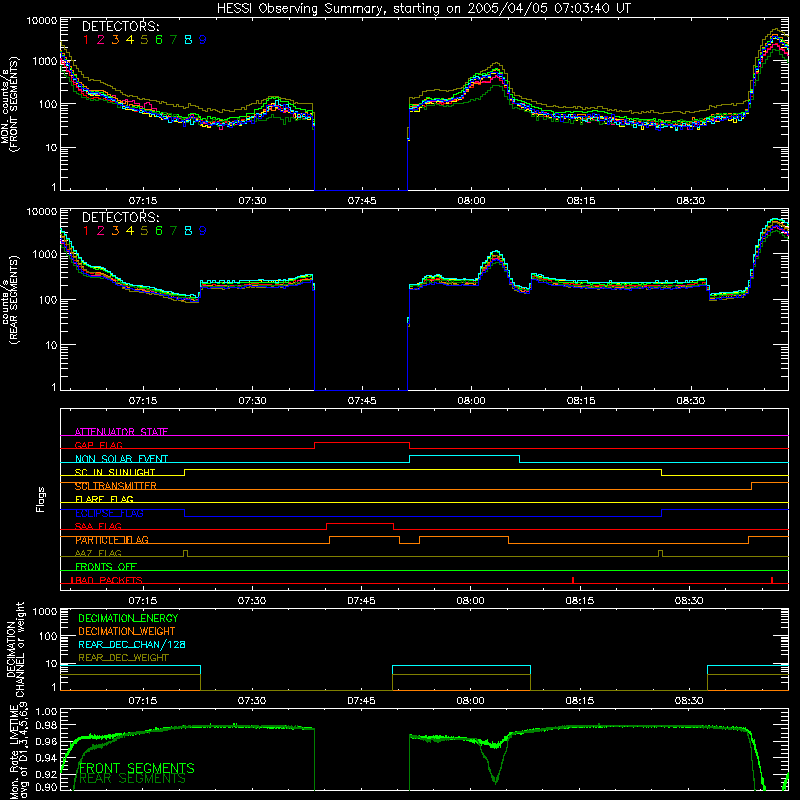Click the REAR SEGMENTS livetime legend text
The width and height of the screenshot is (800, 800).
(x=132, y=779)
